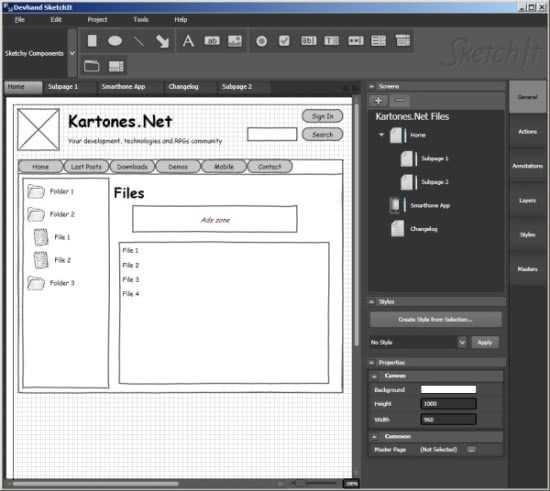Click the Downloads nav tab on canvas
The width and height of the screenshot is (550, 491).
(x=132, y=167)
